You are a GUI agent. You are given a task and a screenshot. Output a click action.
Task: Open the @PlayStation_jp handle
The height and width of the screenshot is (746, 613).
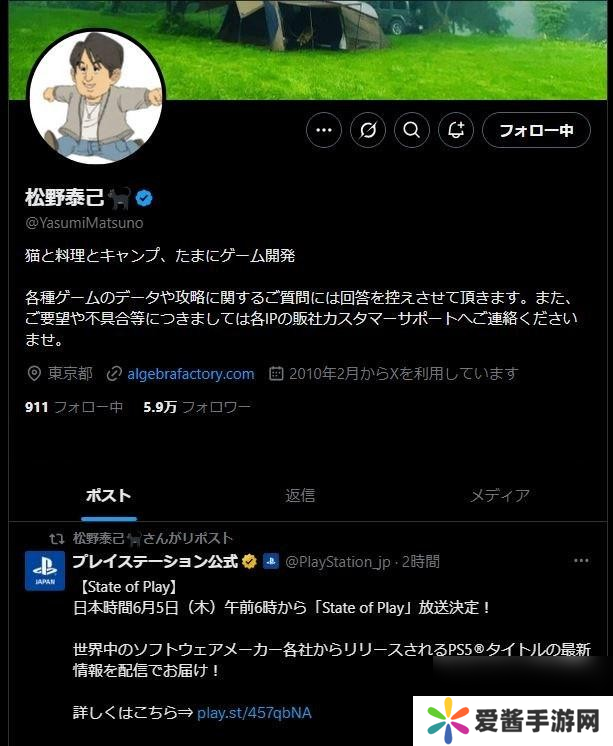pyautogui.click(x=338, y=562)
